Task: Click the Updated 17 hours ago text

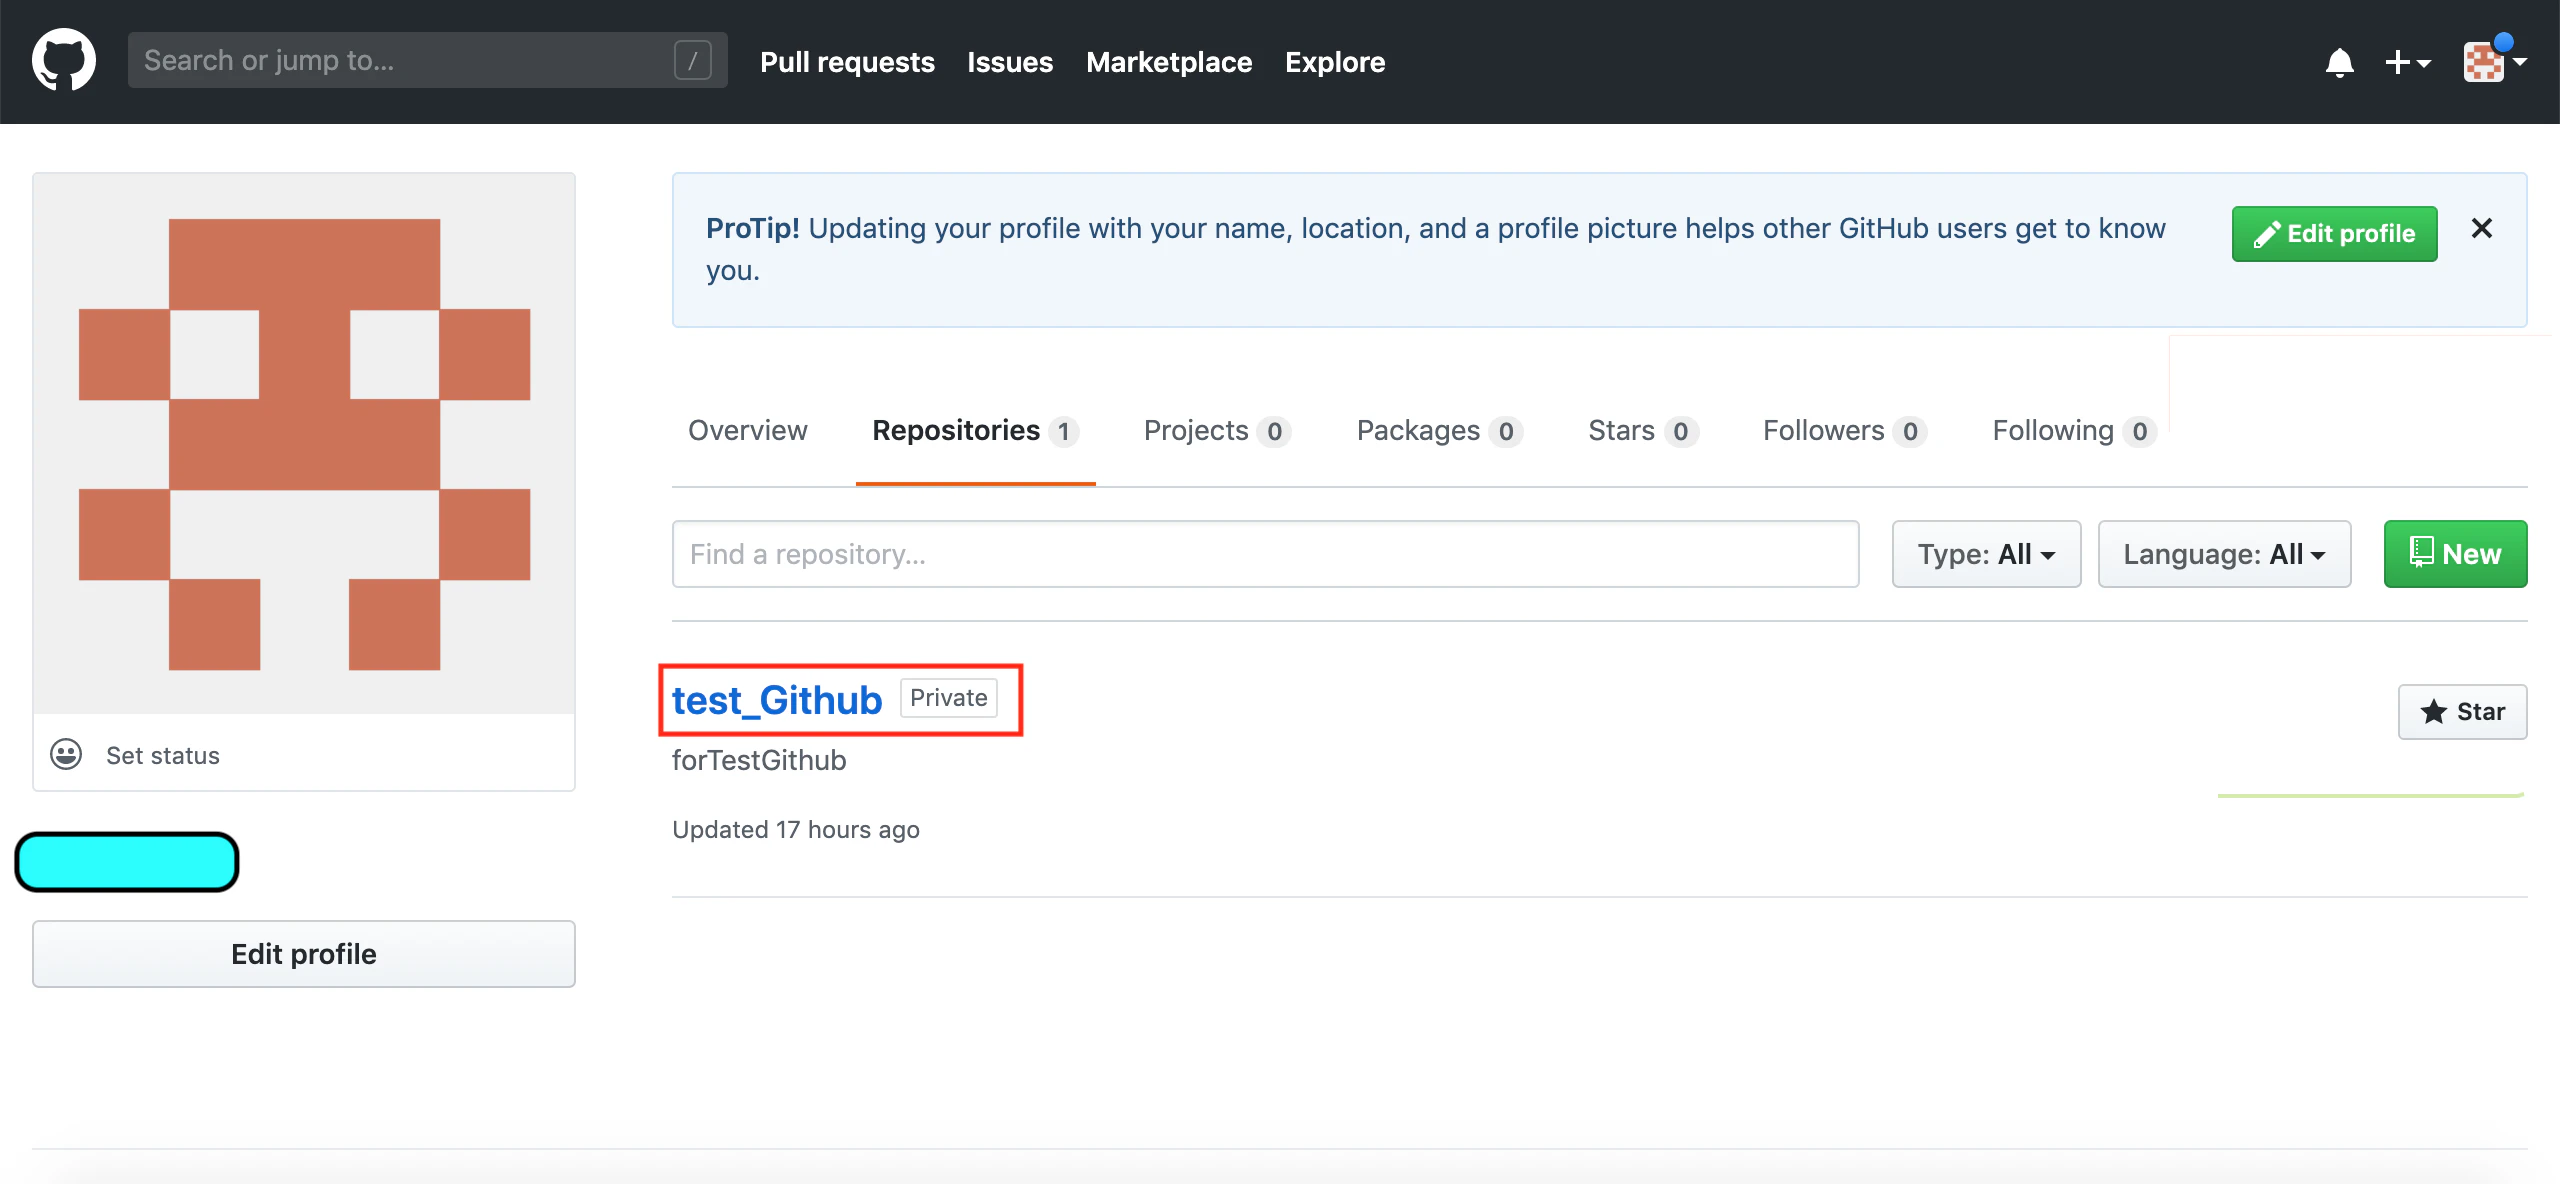Action: [x=796, y=830]
